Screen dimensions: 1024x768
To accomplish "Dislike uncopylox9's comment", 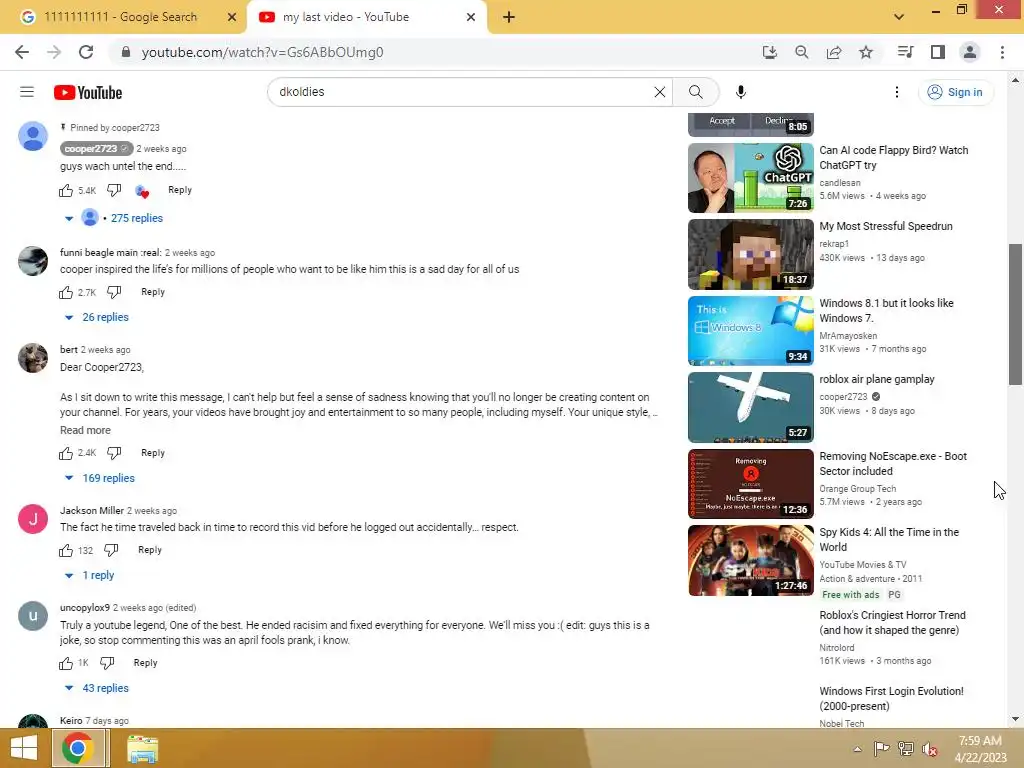I will [107, 663].
